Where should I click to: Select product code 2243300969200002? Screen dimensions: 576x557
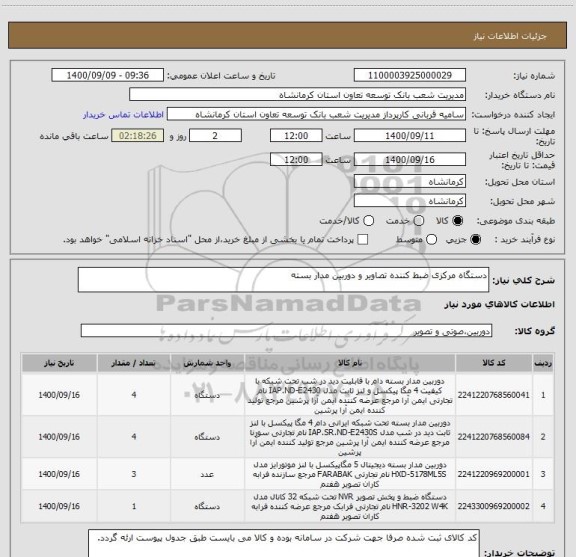pos(493,506)
